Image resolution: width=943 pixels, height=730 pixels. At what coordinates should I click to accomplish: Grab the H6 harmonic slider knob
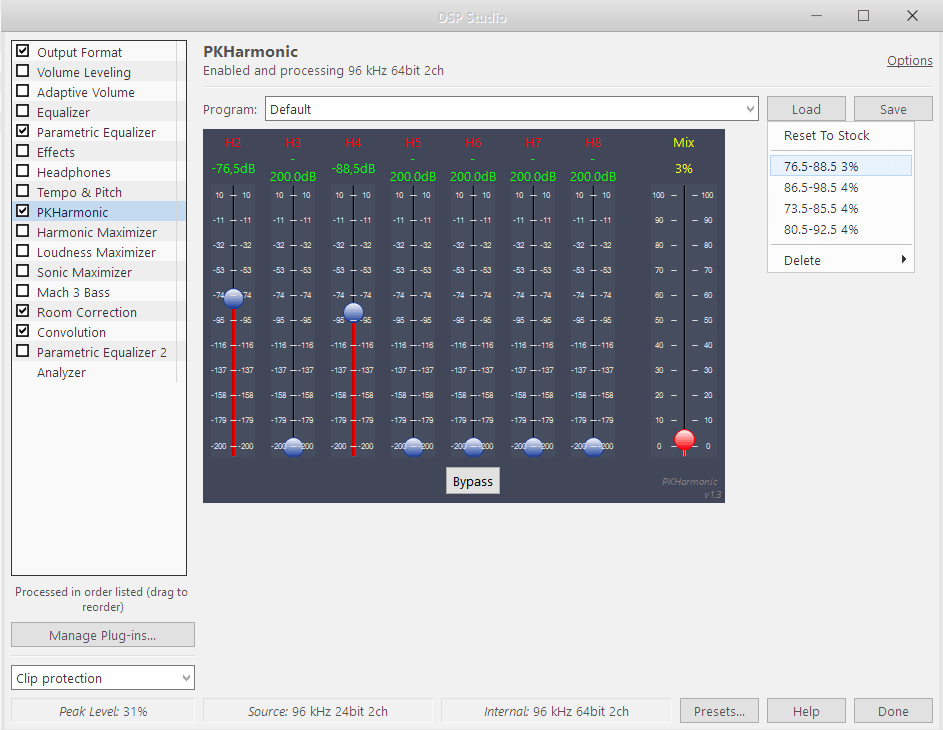(473, 447)
